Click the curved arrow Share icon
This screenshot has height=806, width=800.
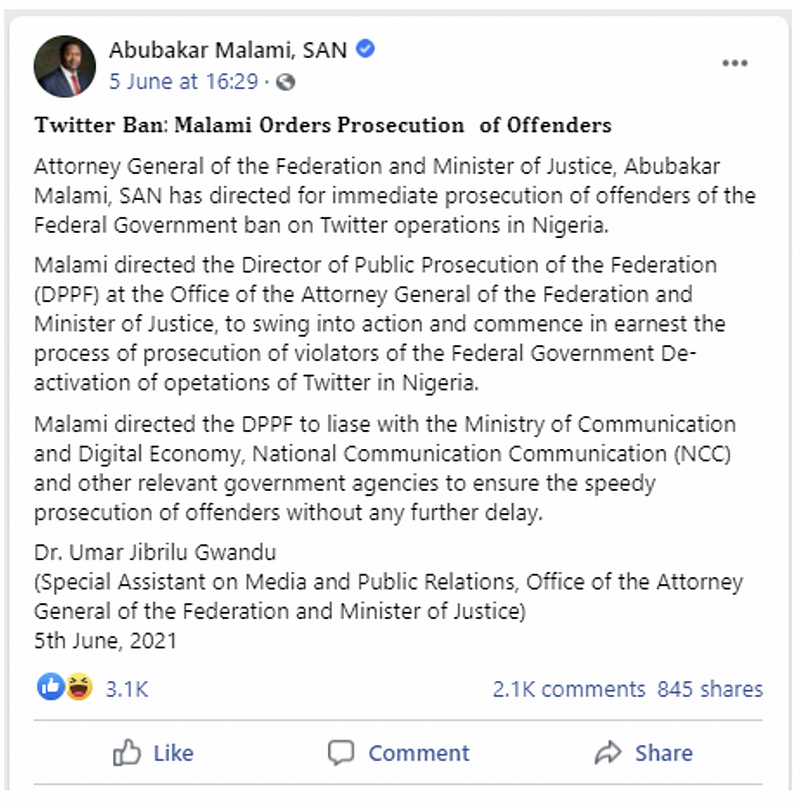coord(608,753)
